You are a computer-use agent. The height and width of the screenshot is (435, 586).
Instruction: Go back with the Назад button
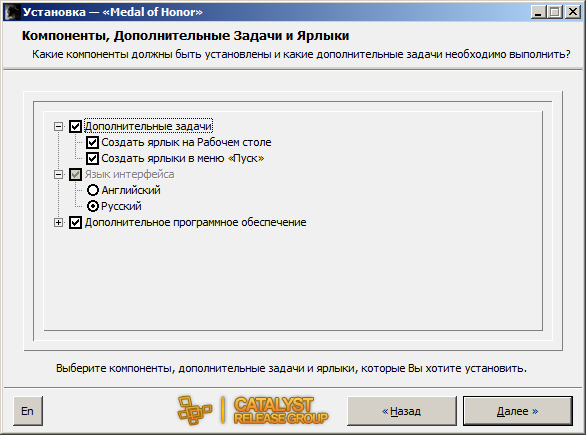coord(402,411)
